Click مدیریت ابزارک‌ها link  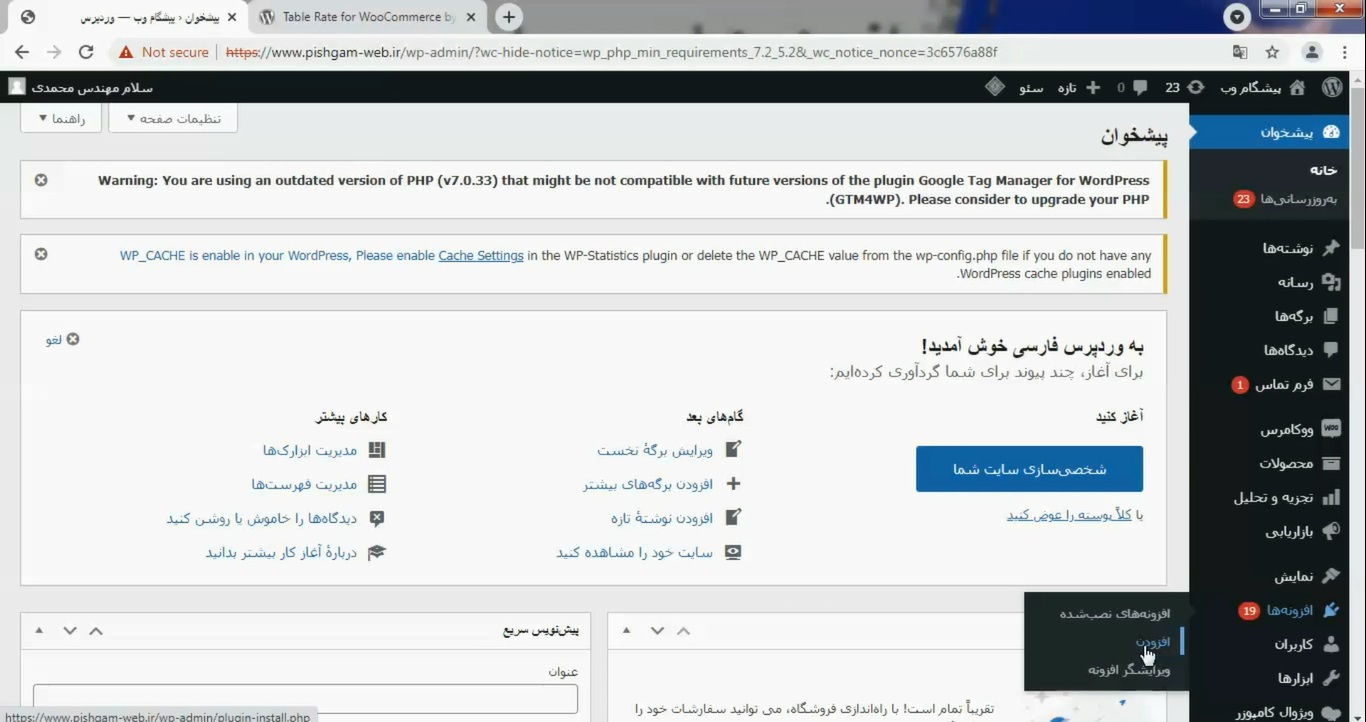coord(310,450)
